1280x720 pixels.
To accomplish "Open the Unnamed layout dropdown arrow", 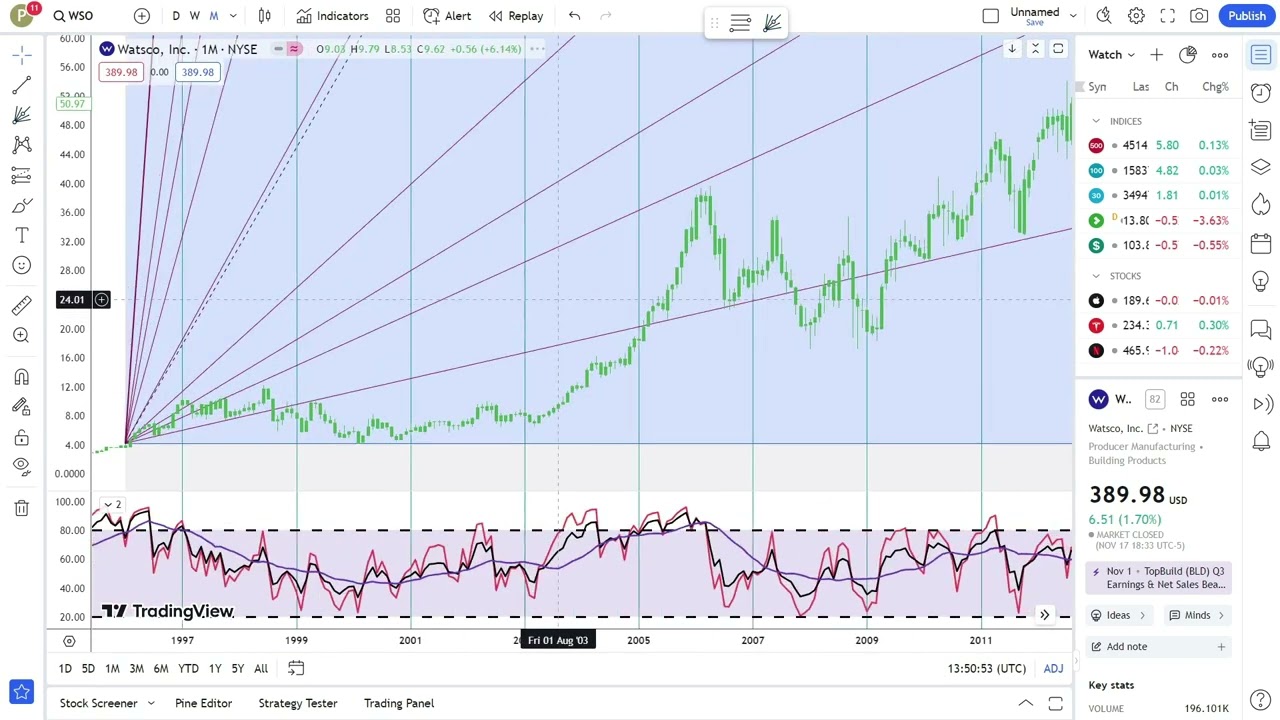I will [x=1073, y=16].
